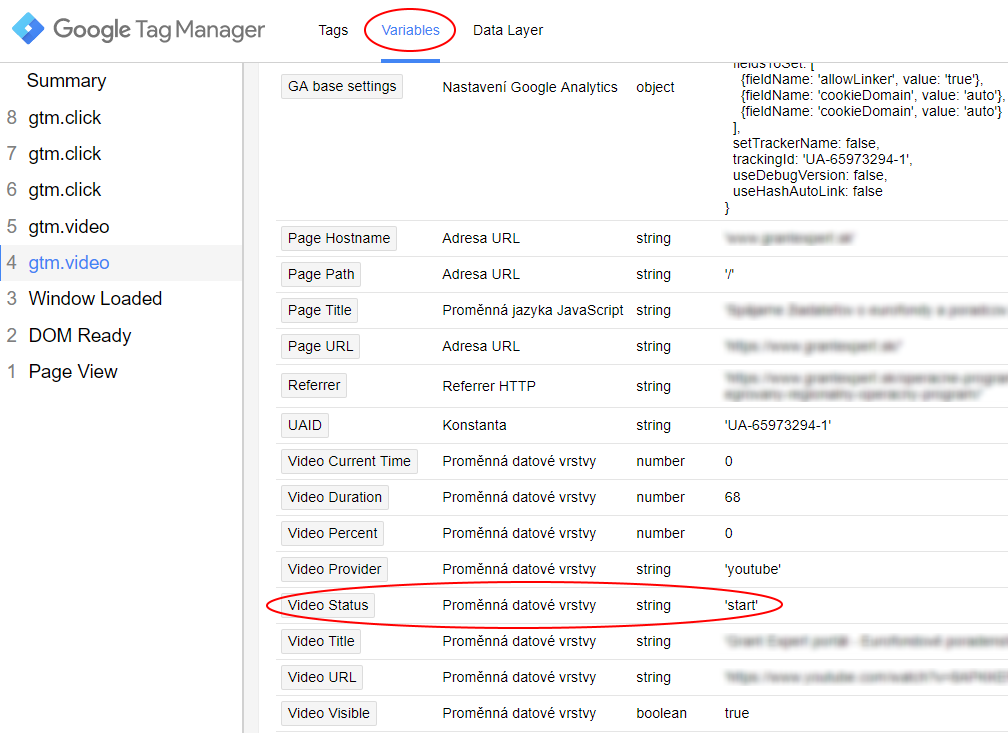The image size is (1008, 733).
Task: Click the Google Tag Manager logo icon
Action: coord(28,29)
